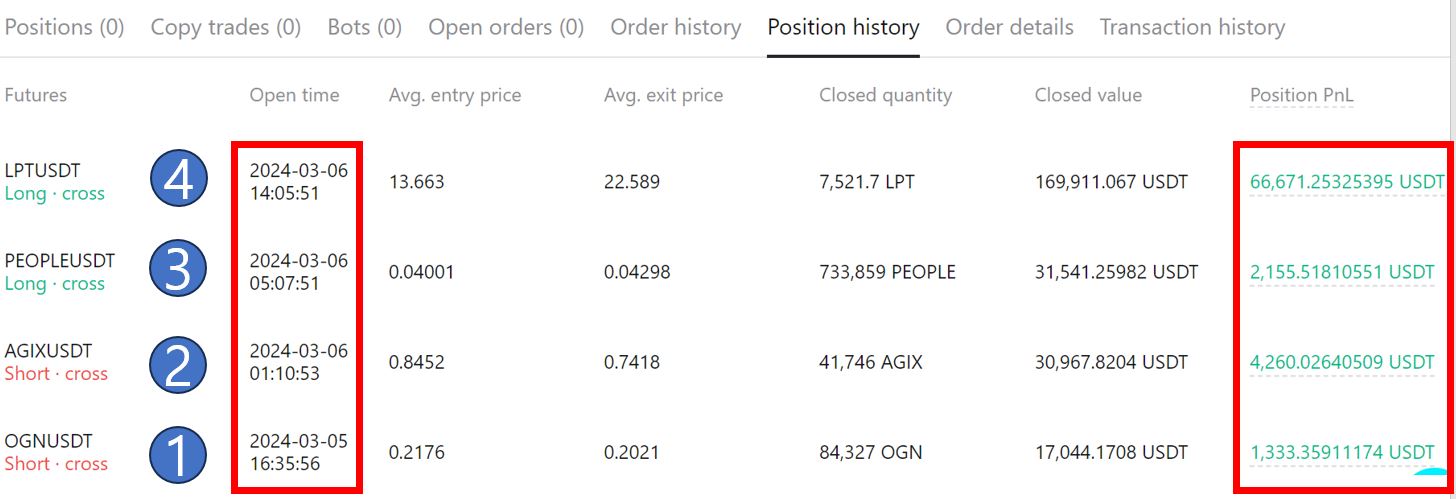Click the blue circle numbered 4
The image size is (1456, 499).
(x=179, y=181)
